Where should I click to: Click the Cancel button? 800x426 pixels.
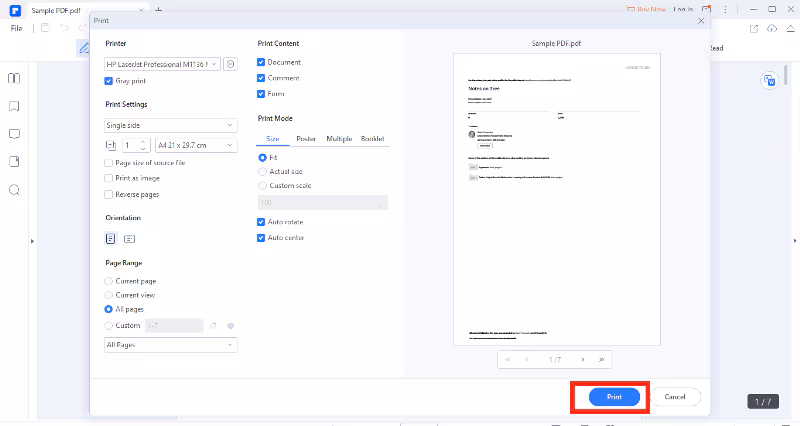(x=675, y=397)
